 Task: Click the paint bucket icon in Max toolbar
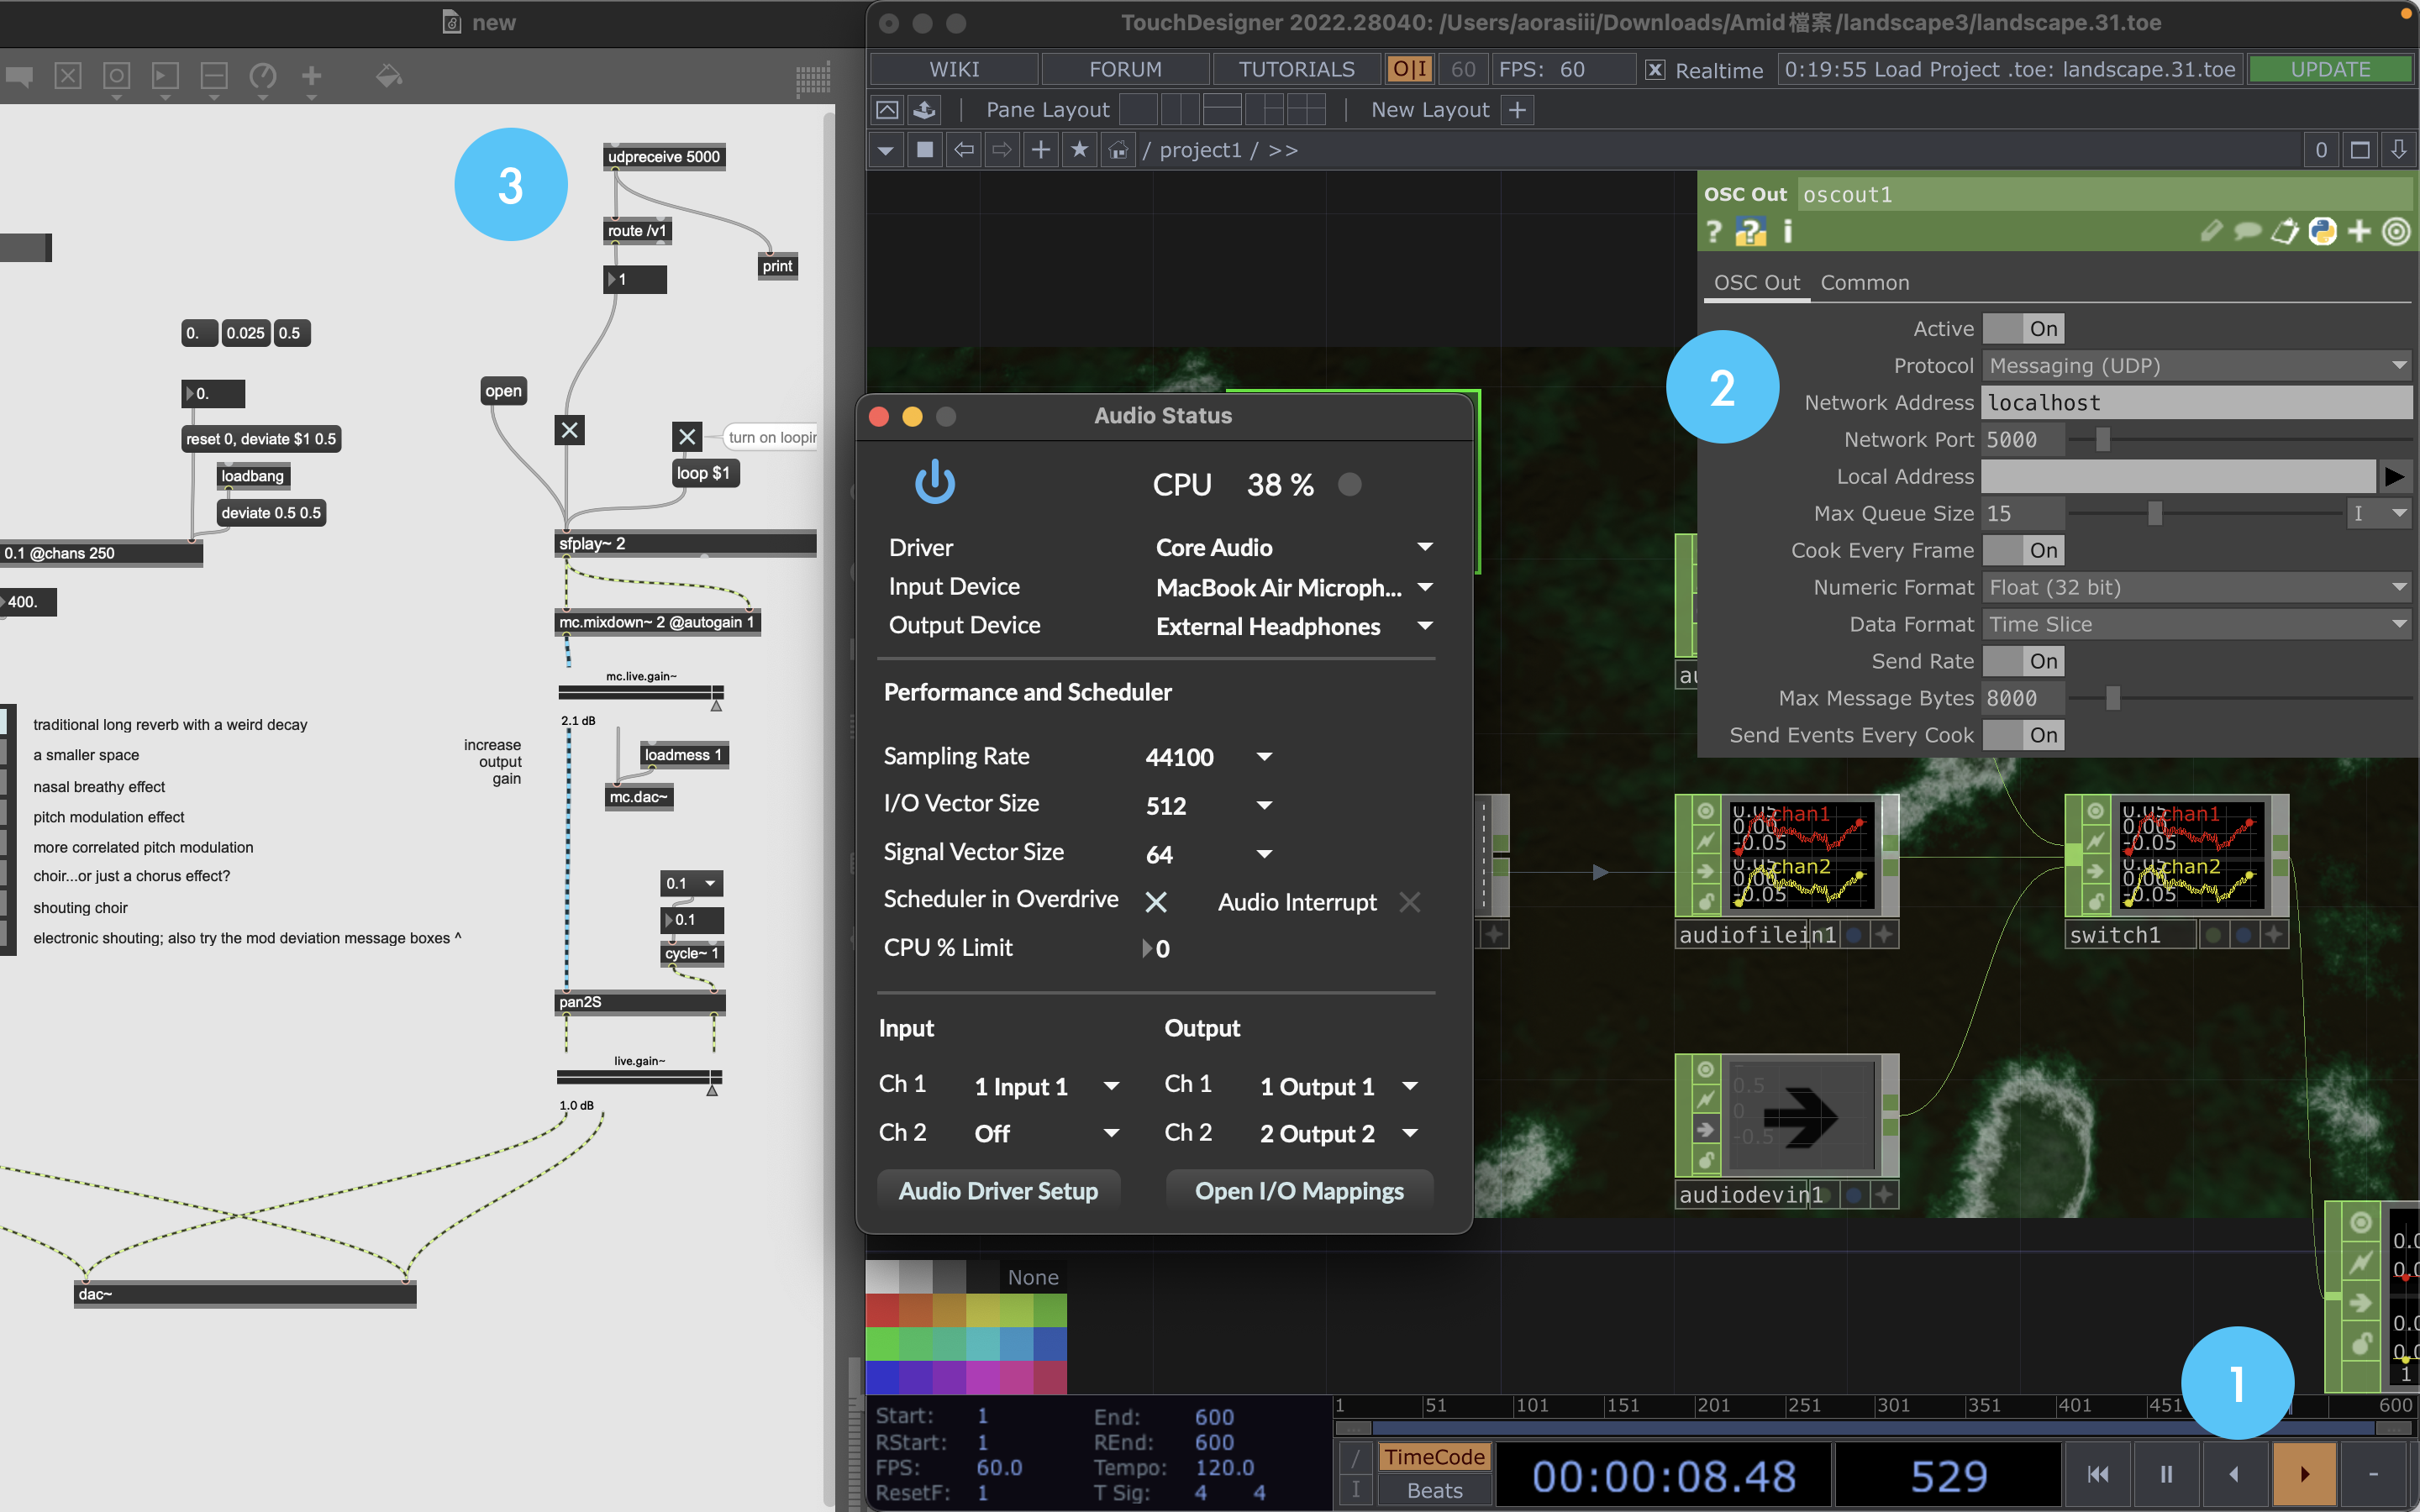pyautogui.click(x=389, y=76)
